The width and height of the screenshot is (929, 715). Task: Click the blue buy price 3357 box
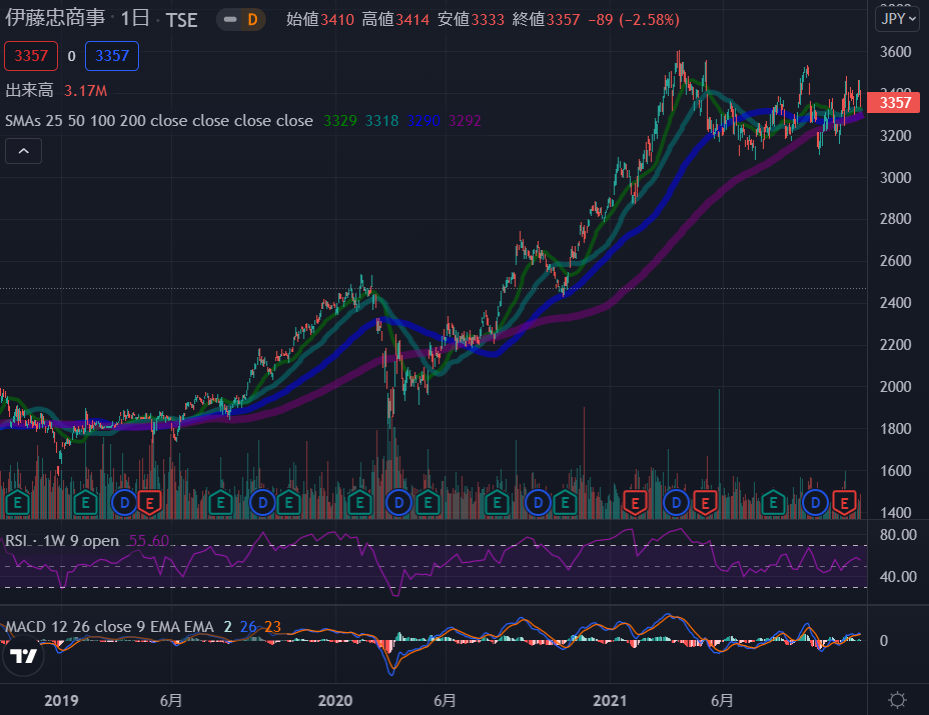click(112, 56)
